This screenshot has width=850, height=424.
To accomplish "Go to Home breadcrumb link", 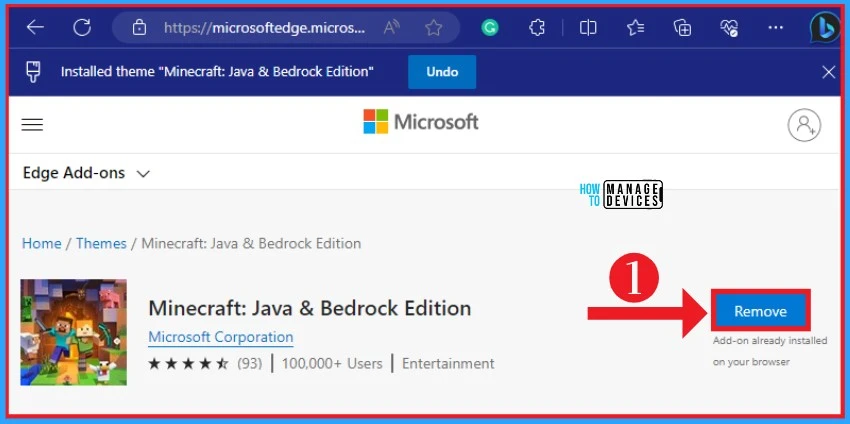I will click(41, 243).
